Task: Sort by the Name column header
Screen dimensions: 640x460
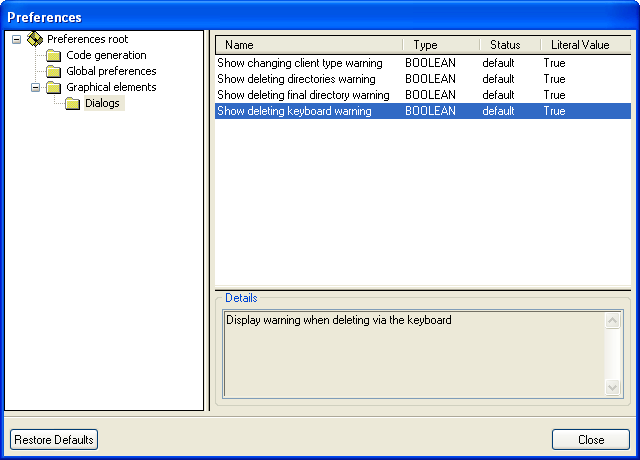Action: coord(308,45)
